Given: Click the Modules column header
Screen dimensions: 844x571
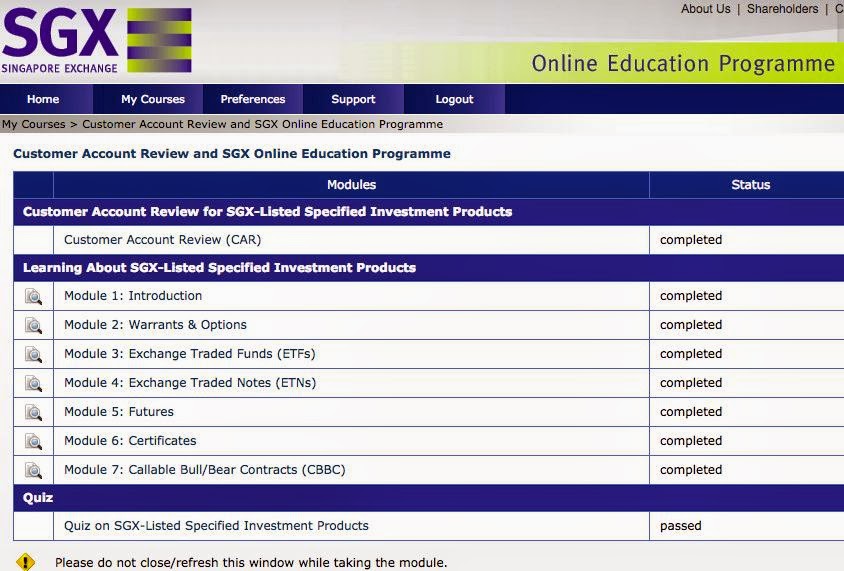Looking at the screenshot, I should 351,185.
